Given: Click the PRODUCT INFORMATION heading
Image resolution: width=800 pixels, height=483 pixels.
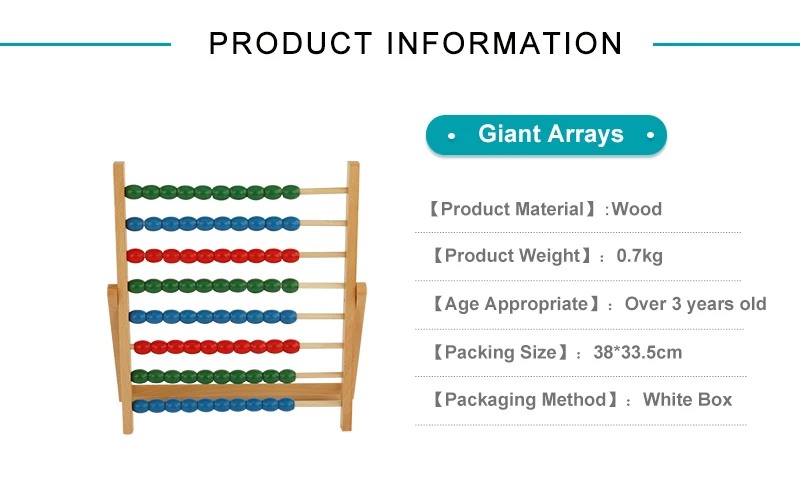Looking at the screenshot, I should point(415,44).
